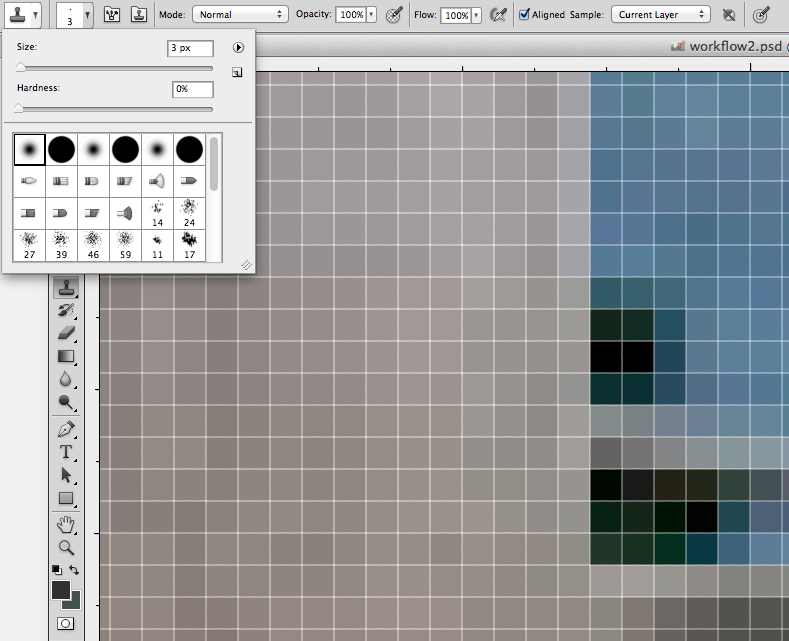Click the brush picker resize grip corner
The width and height of the screenshot is (789, 641).
pos(246,265)
